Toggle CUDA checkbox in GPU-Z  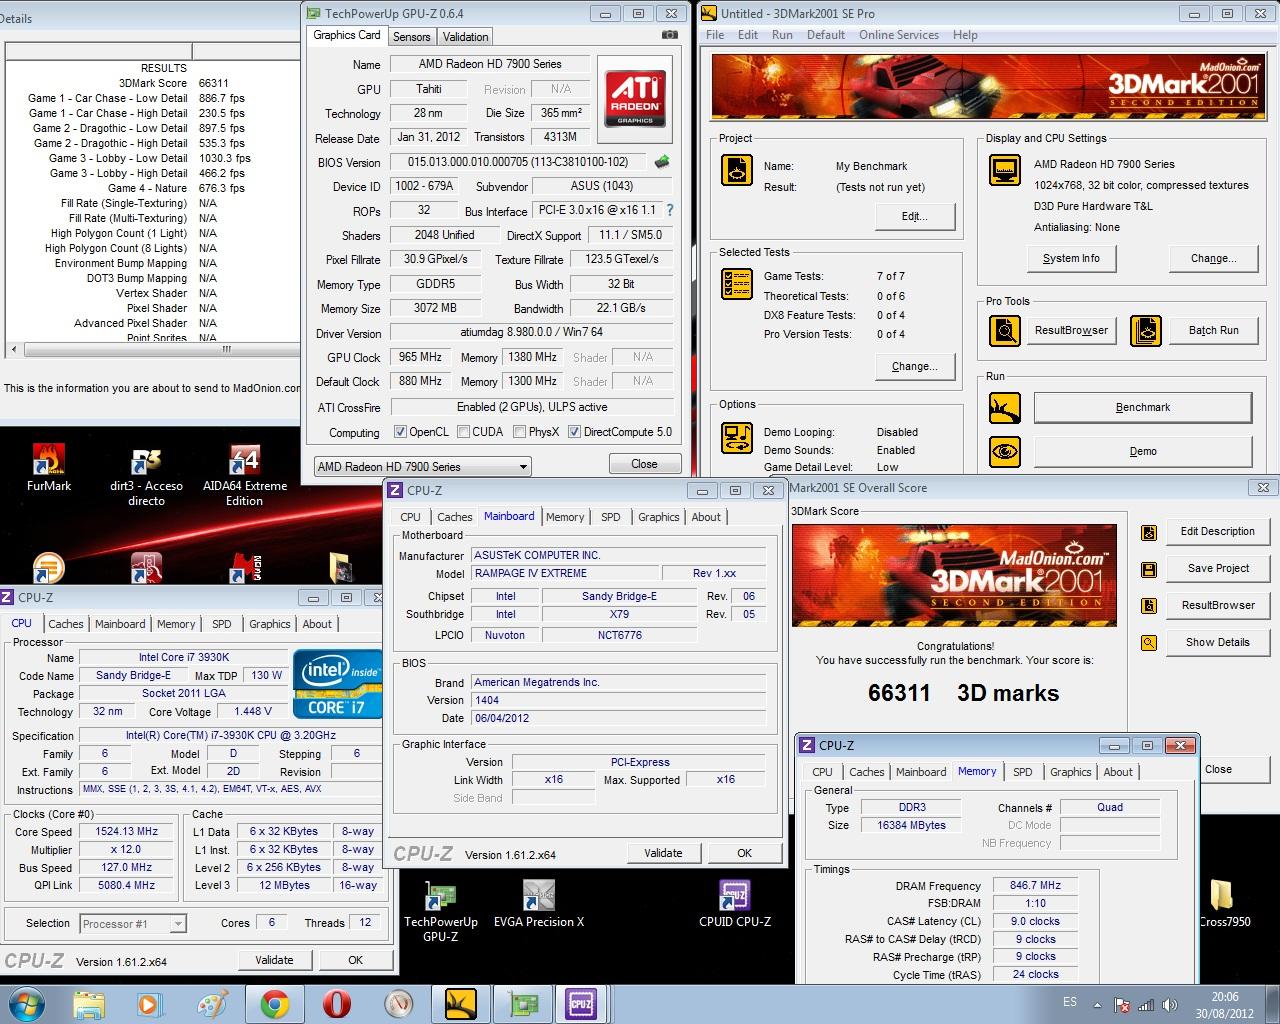[x=463, y=432]
